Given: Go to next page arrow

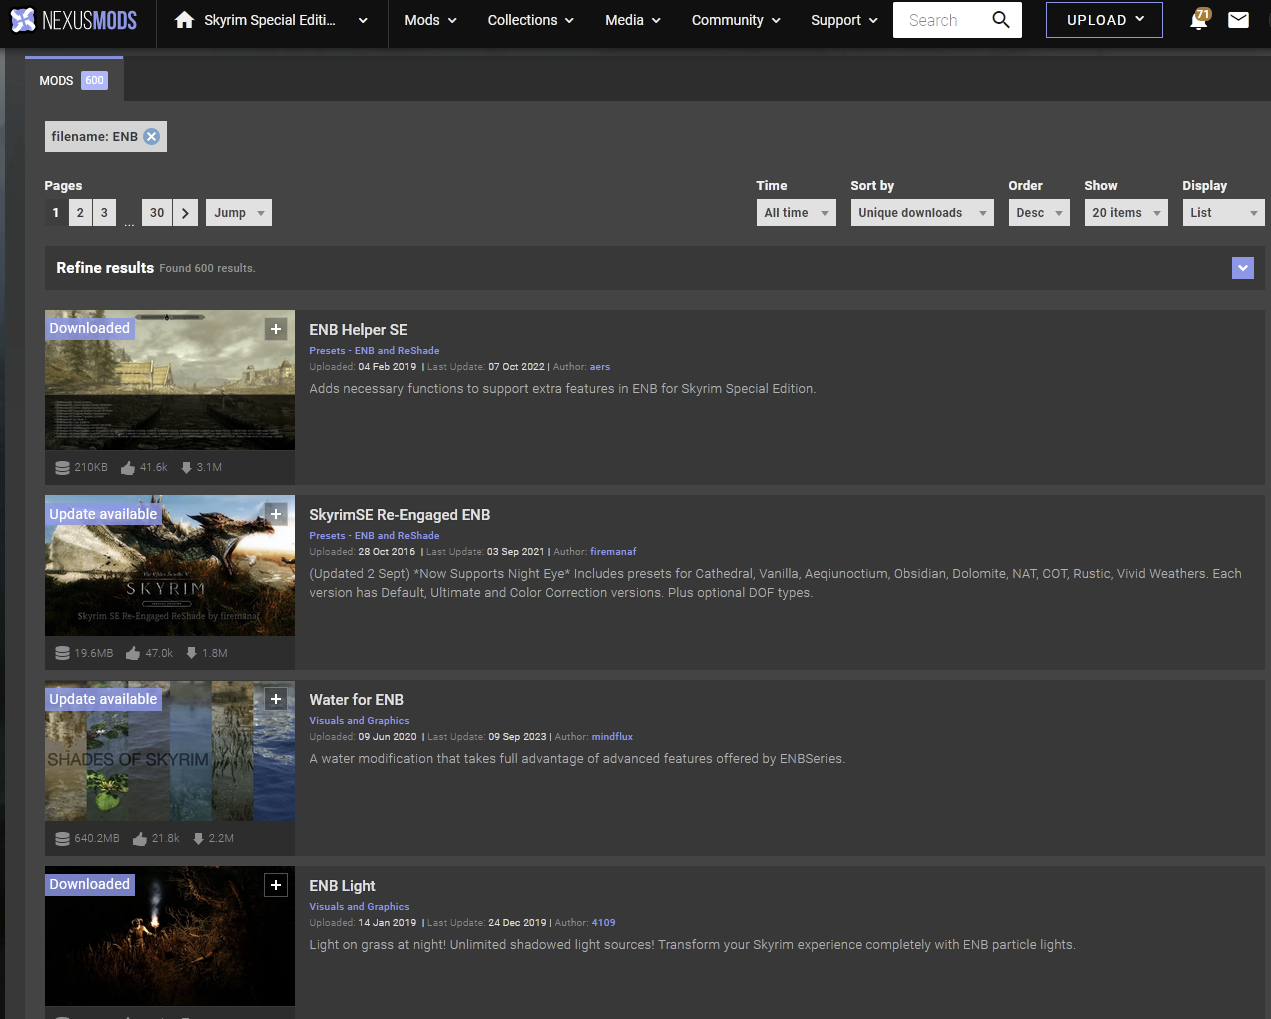Looking at the screenshot, I should (185, 213).
